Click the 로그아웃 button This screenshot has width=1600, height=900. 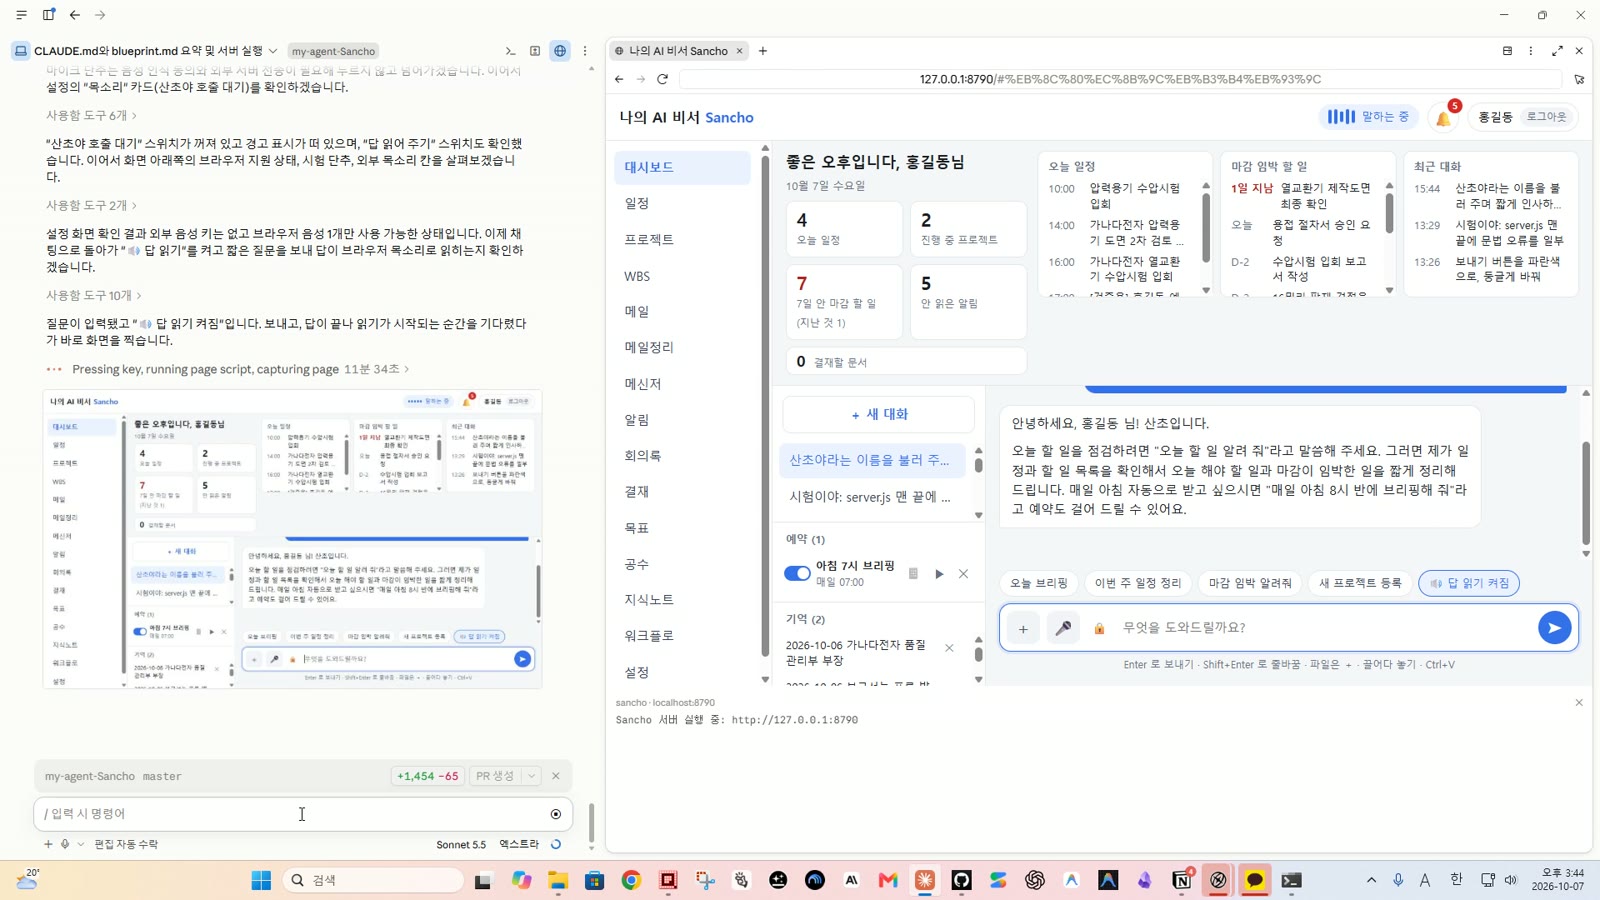point(1546,117)
